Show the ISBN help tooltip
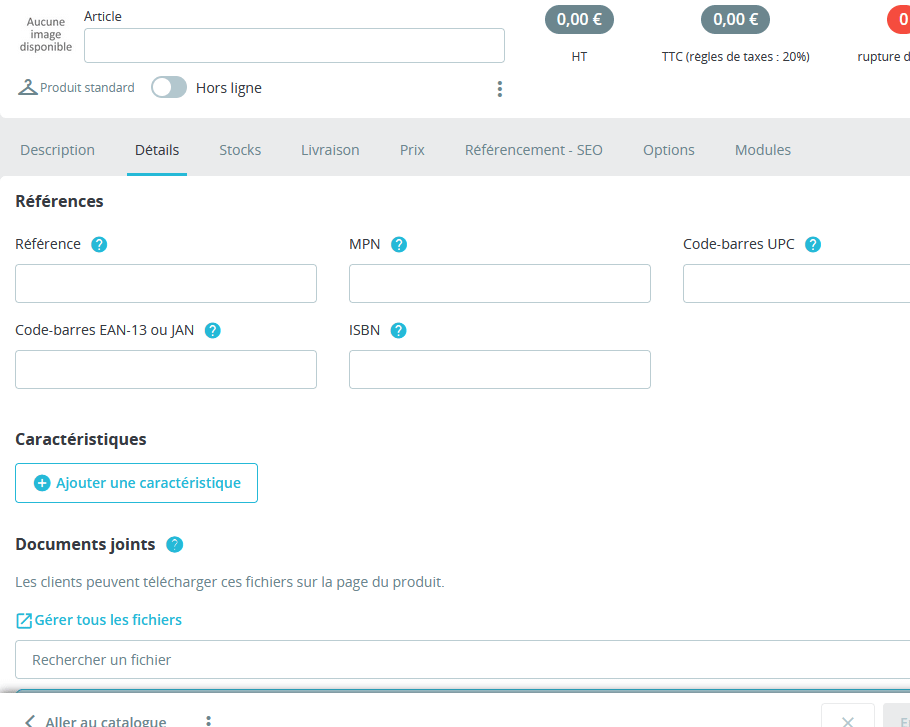Image resolution: width=910 pixels, height=727 pixels. pyautogui.click(x=399, y=330)
